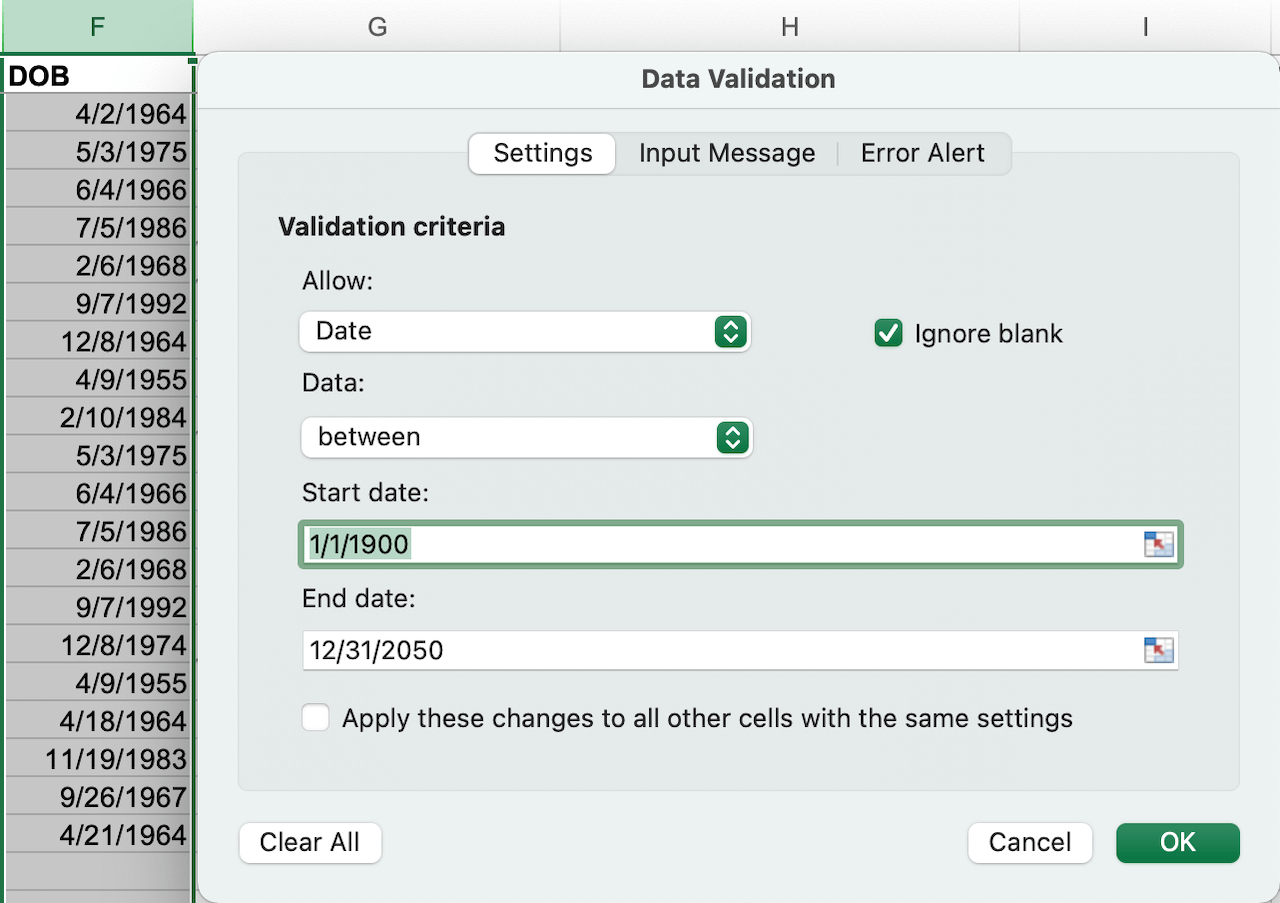This screenshot has height=903, width=1280.
Task: Click the Clear All button
Action: click(x=310, y=842)
